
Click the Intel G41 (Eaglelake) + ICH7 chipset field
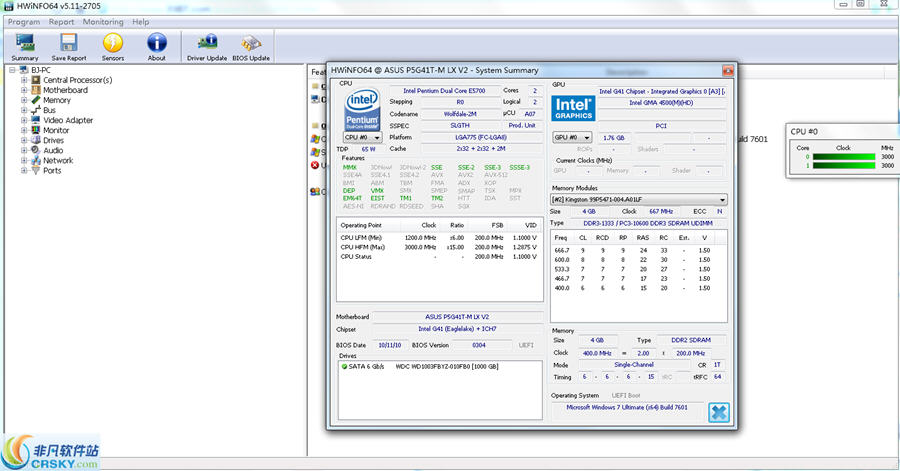457,329
